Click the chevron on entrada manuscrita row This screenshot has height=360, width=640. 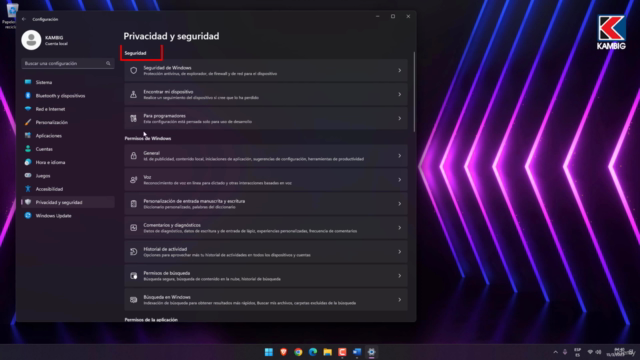[400, 204]
